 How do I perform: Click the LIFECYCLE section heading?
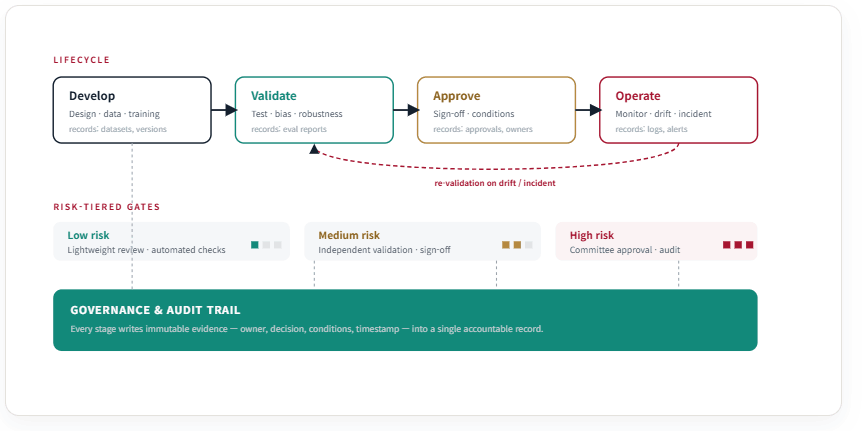[x=81, y=60]
